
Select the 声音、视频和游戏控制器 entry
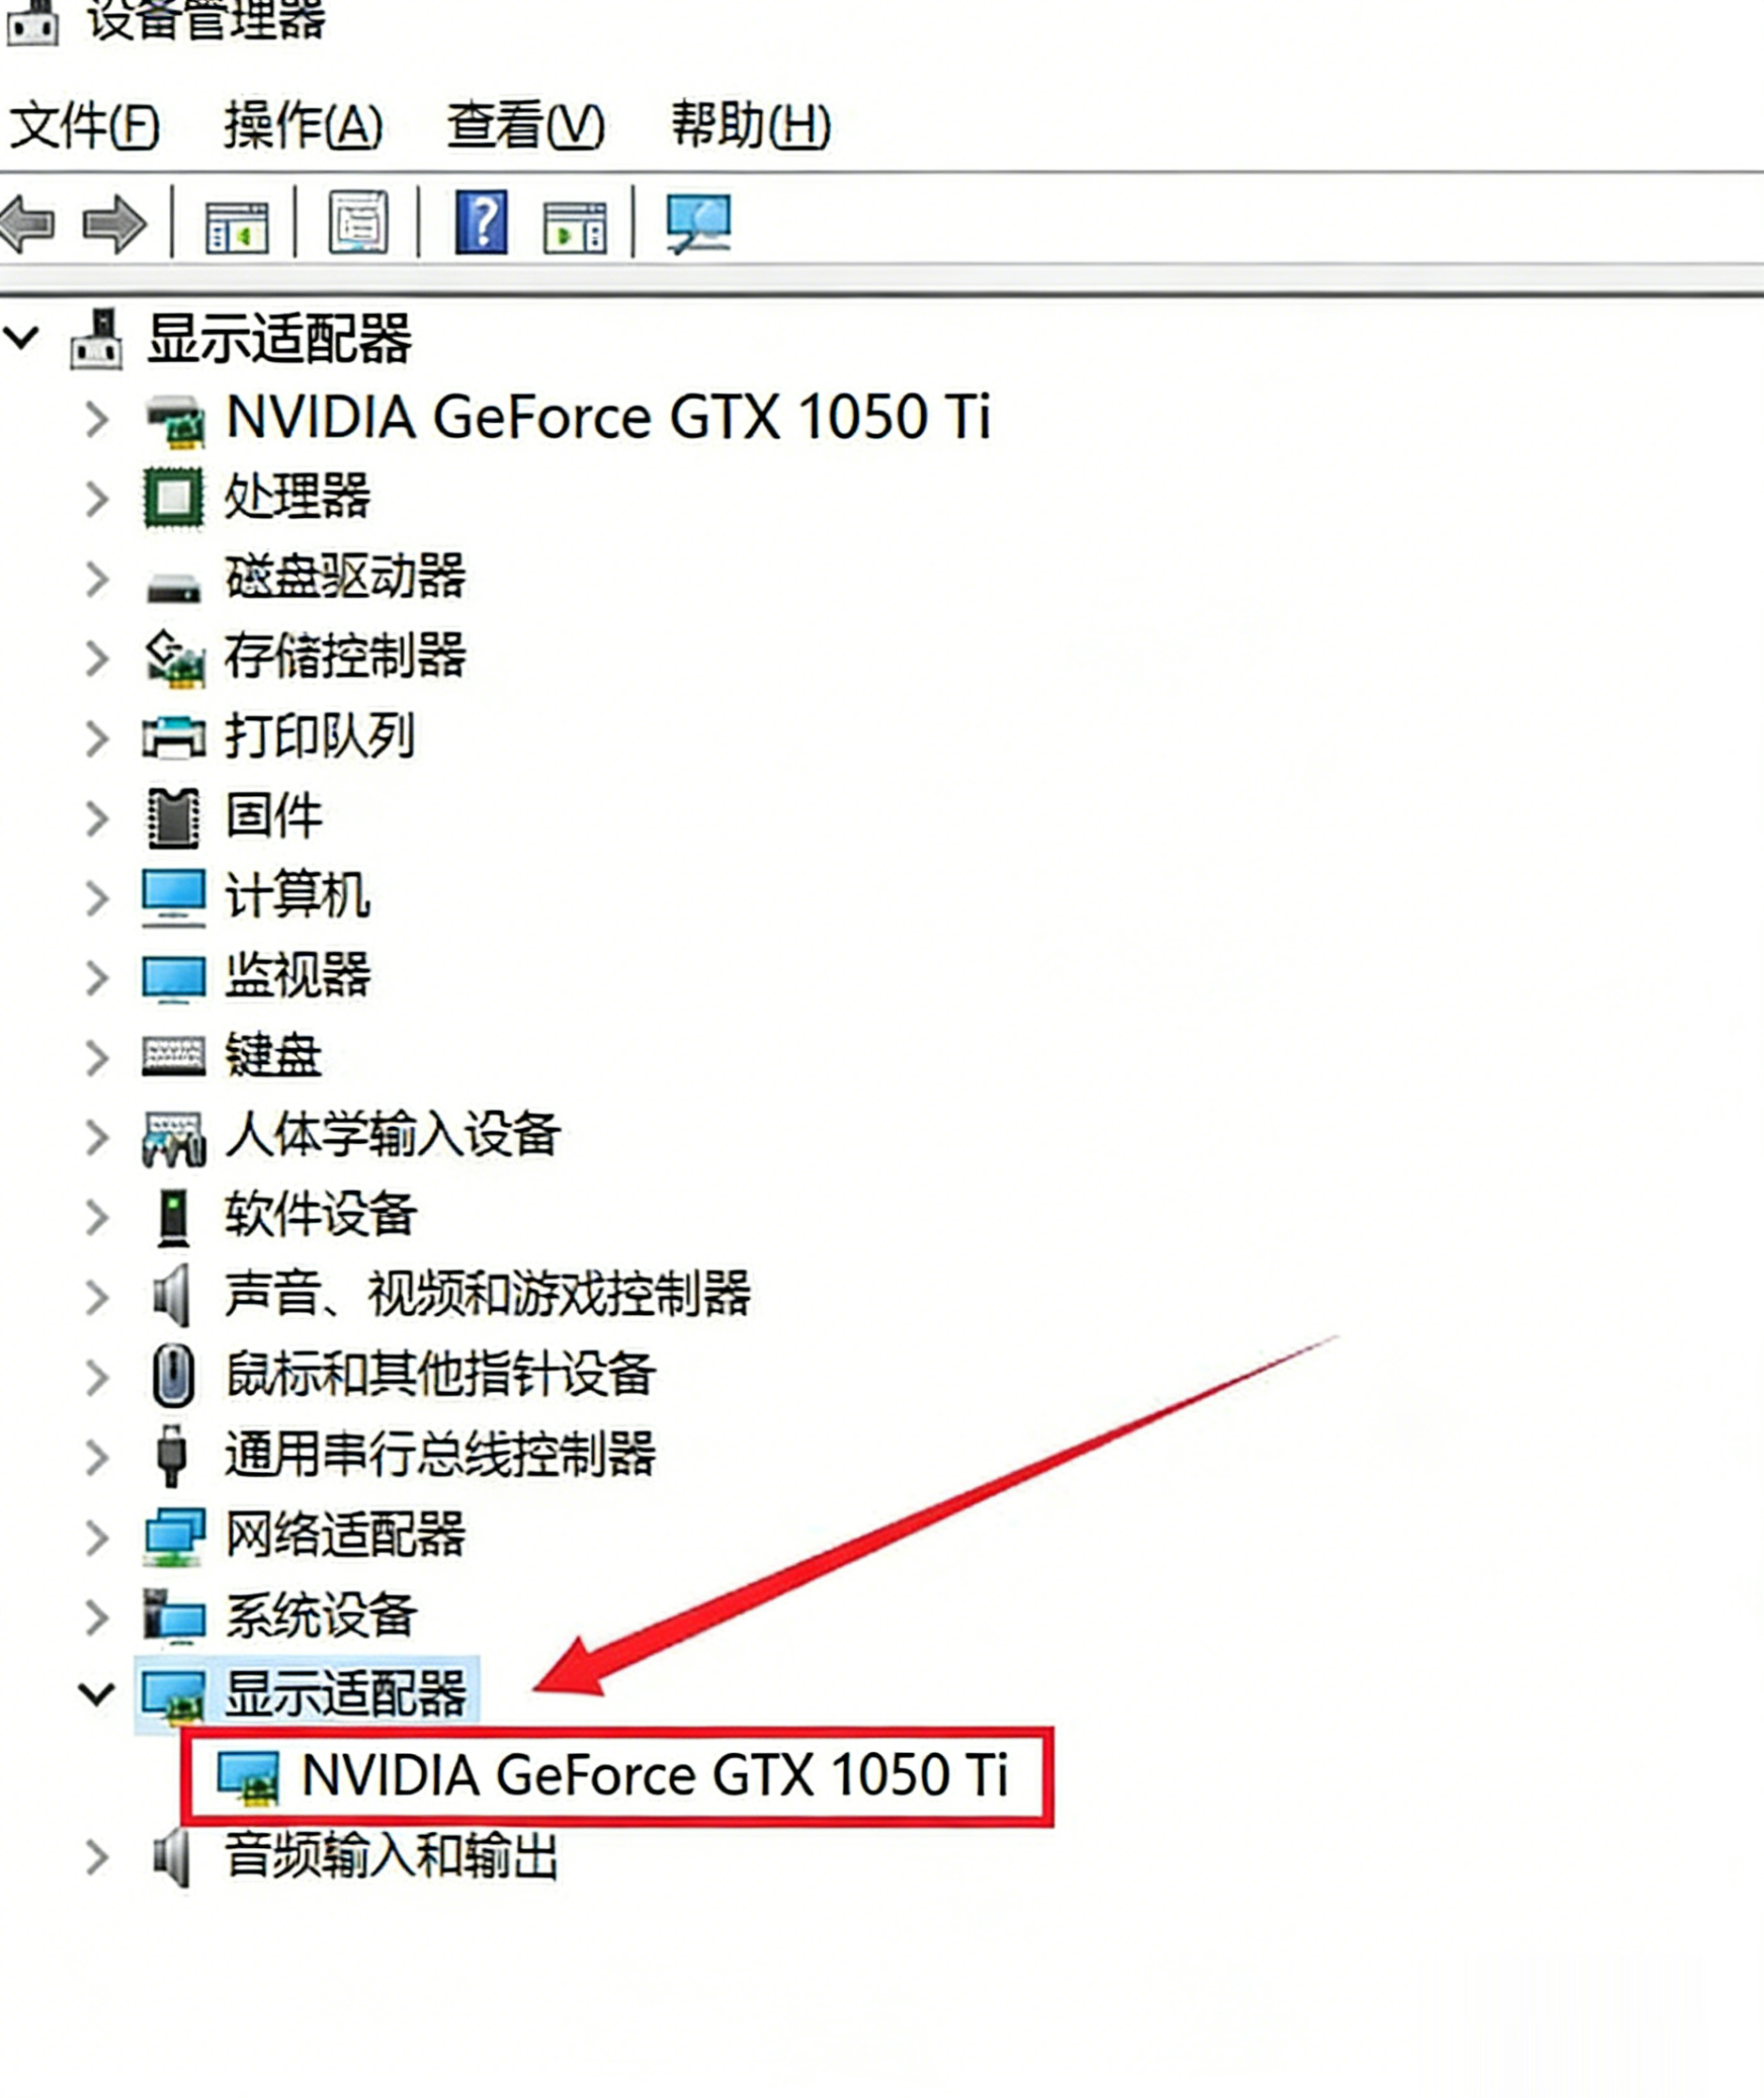point(487,1295)
